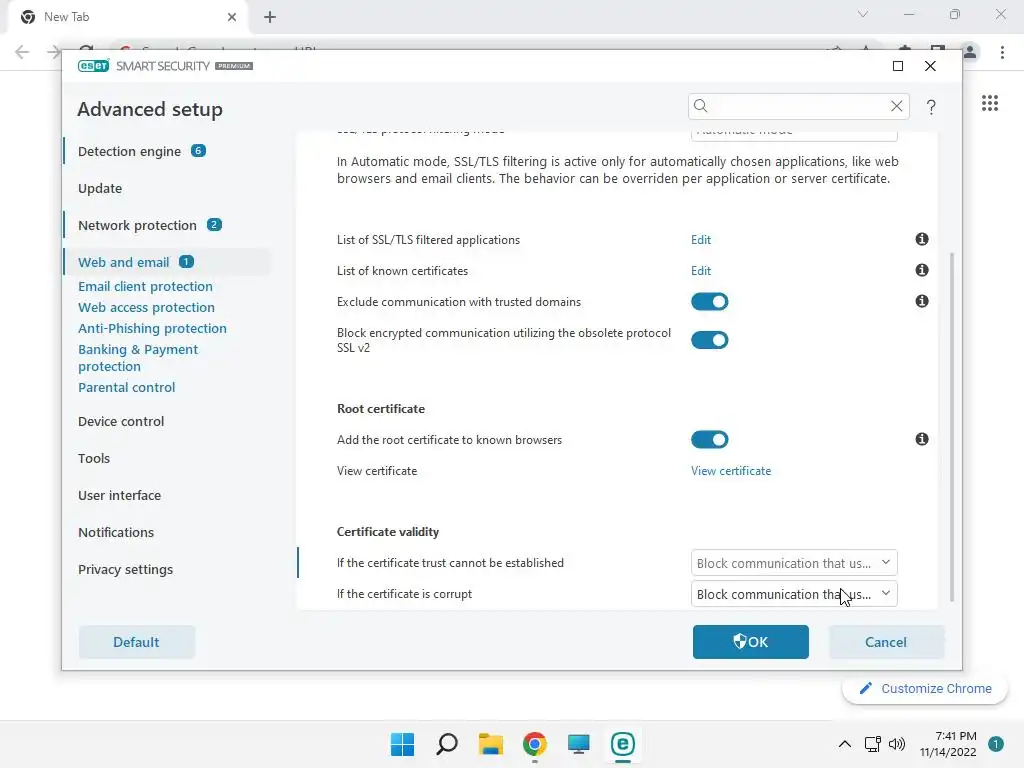Screen dimensions: 1024x768
Task: Edit the List of known certificates
Action: (701, 270)
